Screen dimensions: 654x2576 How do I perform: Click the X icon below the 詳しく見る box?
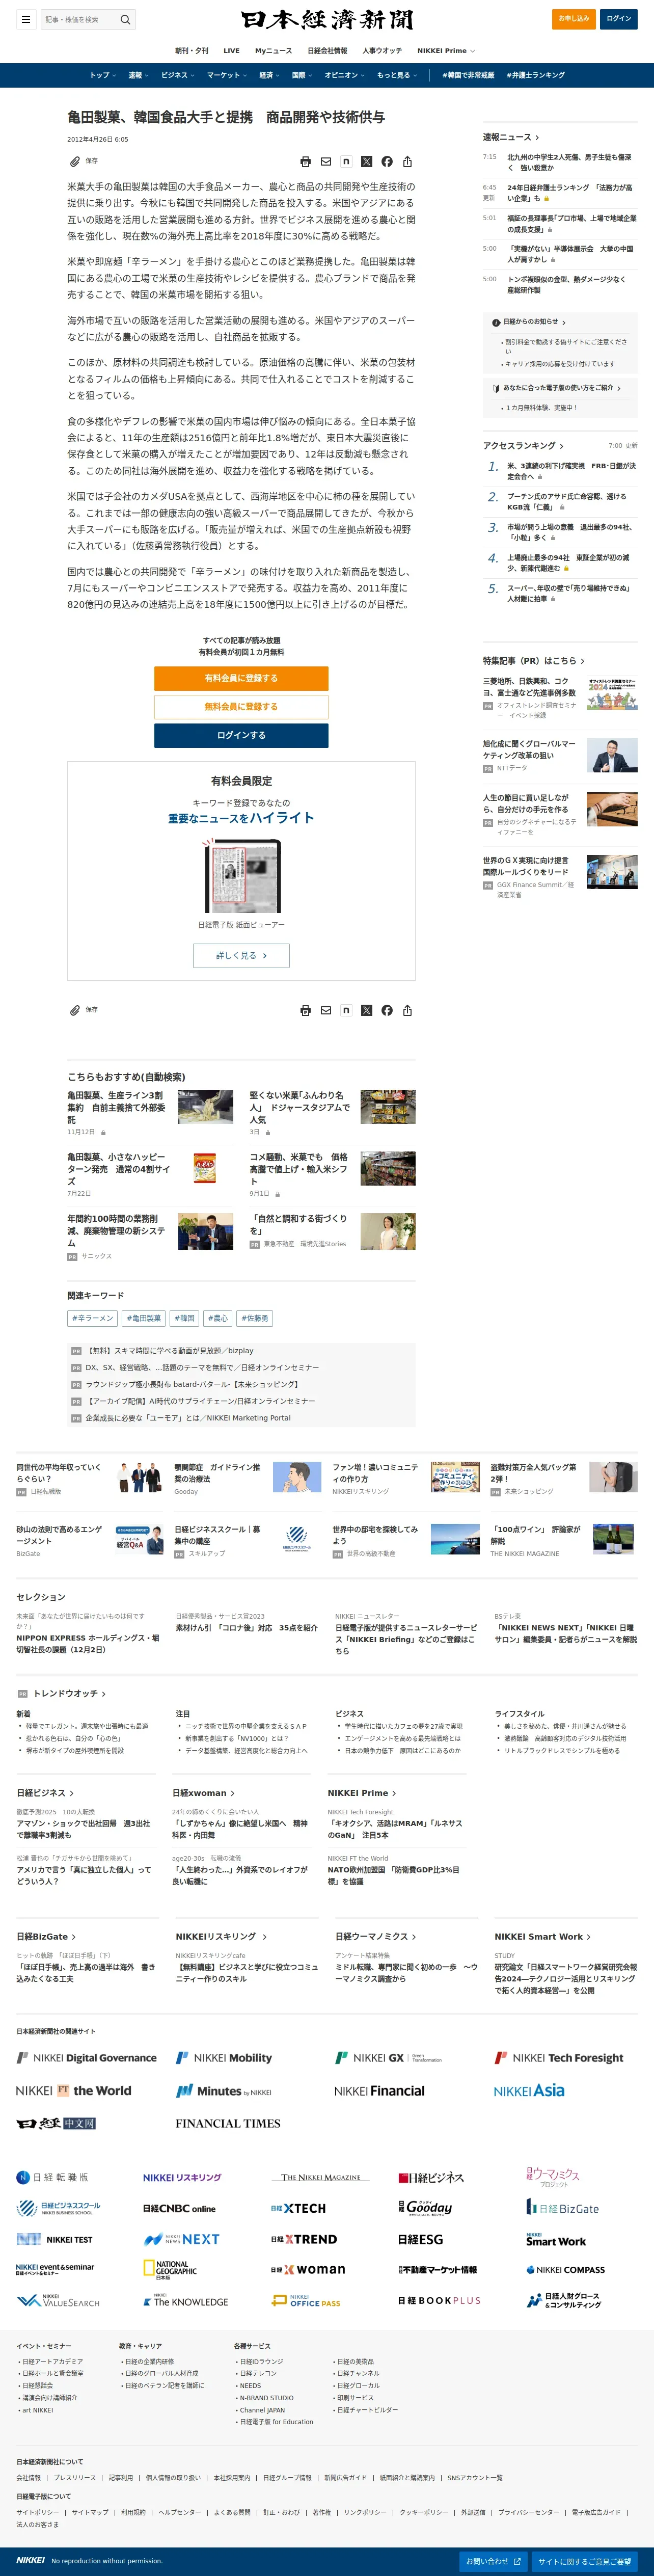tap(366, 1010)
